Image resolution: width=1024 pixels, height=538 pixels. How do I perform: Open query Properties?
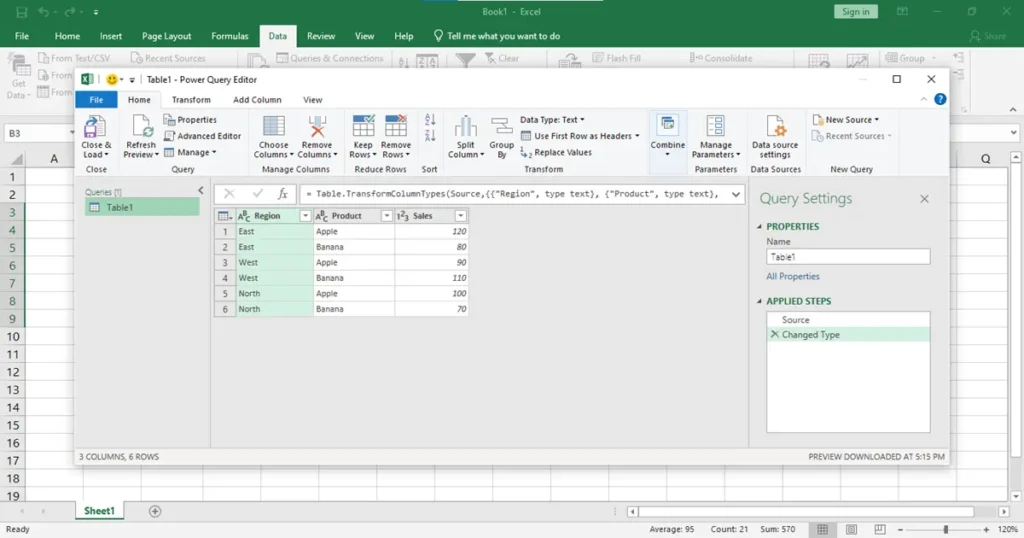tap(190, 120)
